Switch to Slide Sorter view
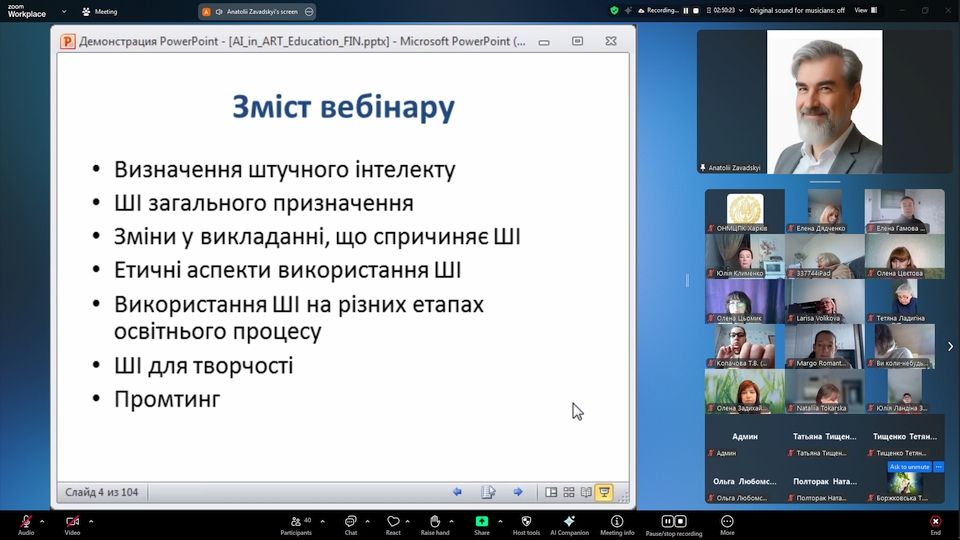The height and width of the screenshot is (540, 960). 569,492
